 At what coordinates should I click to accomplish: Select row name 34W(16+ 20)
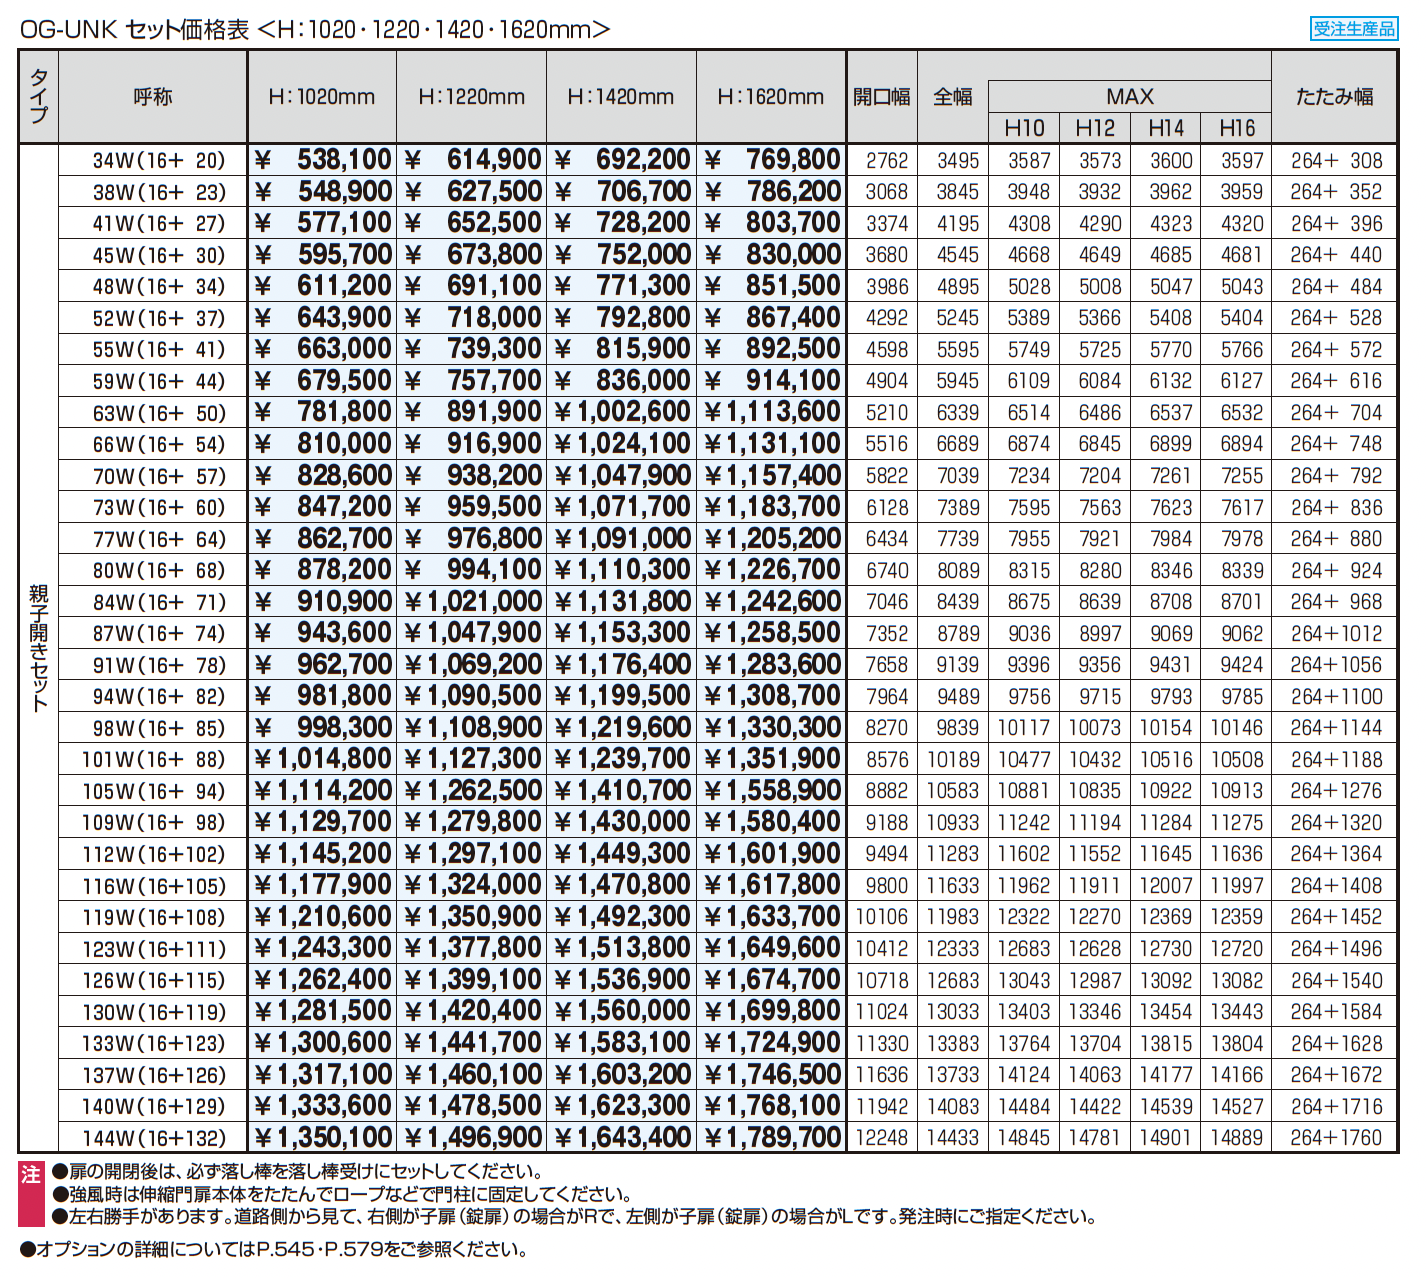pyautogui.click(x=159, y=160)
